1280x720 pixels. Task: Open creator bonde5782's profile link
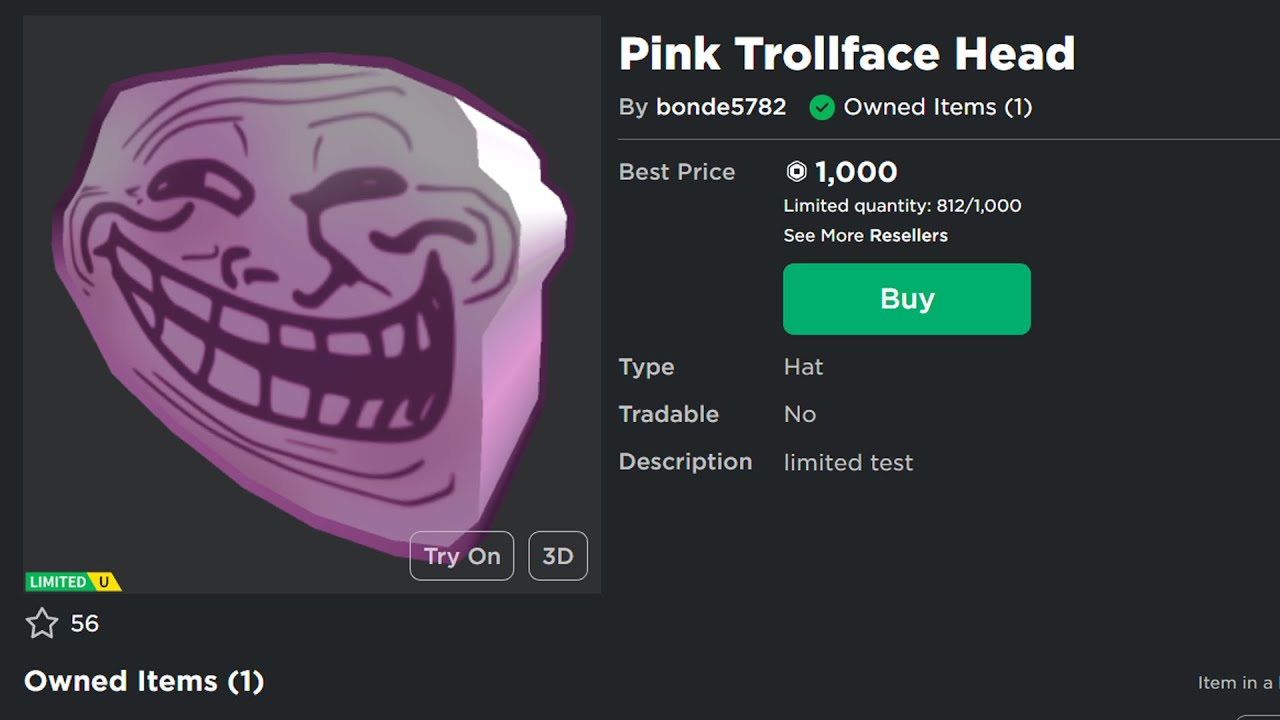click(720, 107)
